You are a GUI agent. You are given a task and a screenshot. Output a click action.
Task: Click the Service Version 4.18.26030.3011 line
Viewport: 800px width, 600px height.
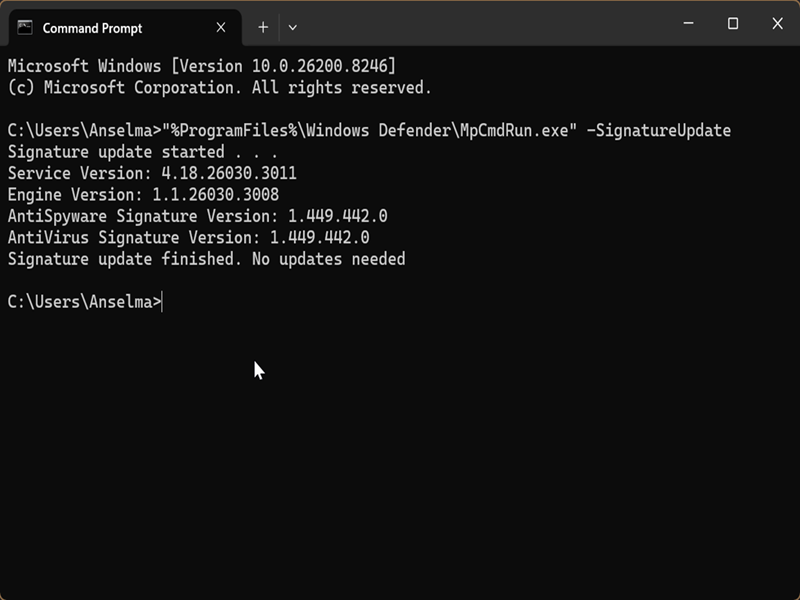tap(152, 173)
